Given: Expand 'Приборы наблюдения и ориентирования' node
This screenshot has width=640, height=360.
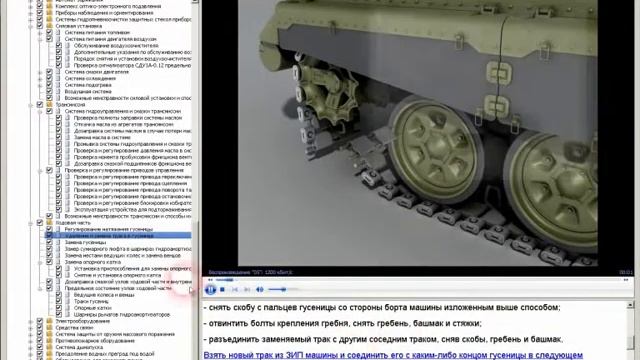Looking at the screenshot, I should click(x=31, y=13).
